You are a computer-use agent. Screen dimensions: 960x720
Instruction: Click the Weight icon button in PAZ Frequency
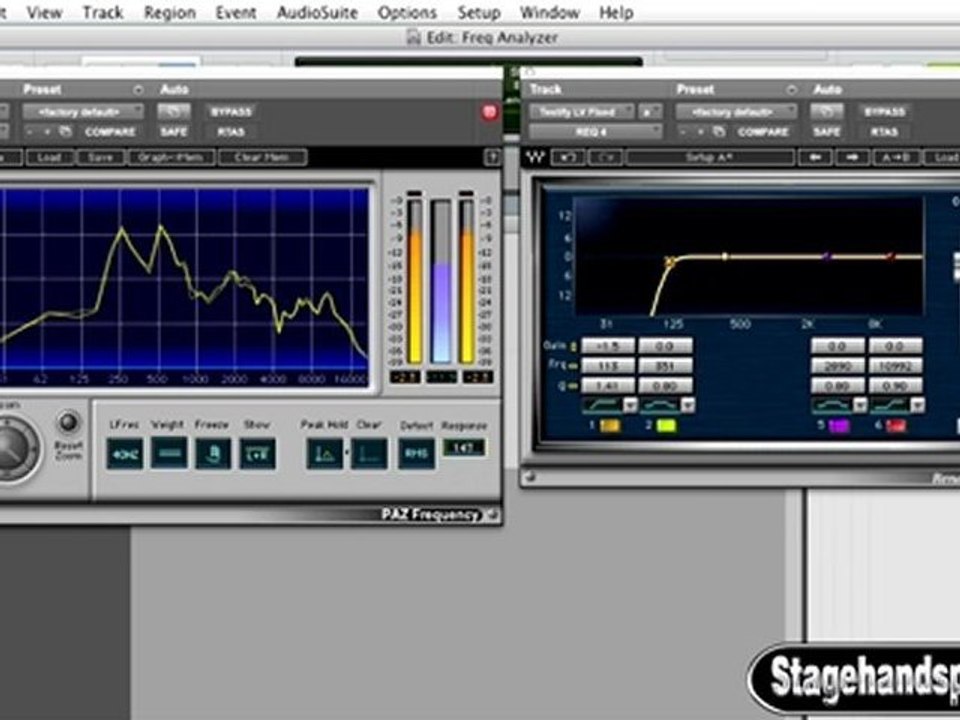coord(169,453)
